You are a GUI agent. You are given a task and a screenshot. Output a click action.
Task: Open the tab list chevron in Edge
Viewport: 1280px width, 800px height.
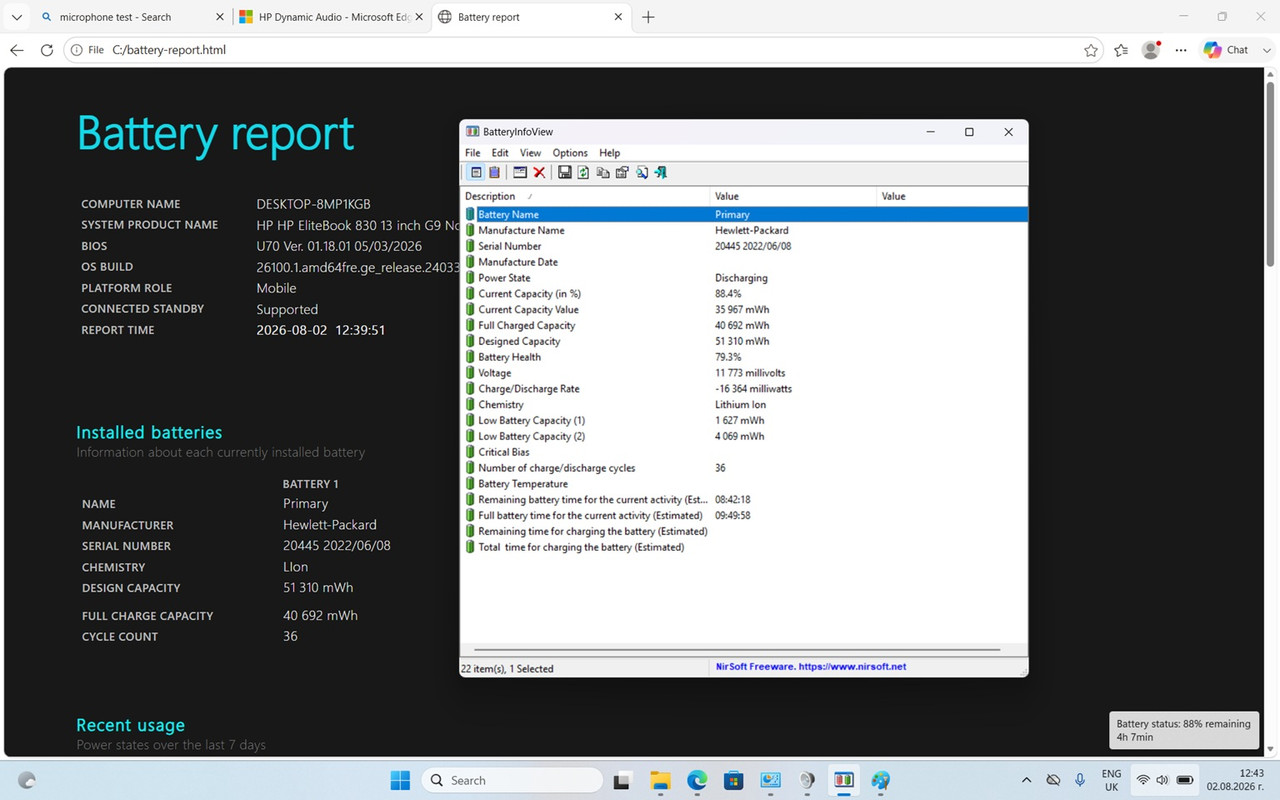[x=17, y=17]
